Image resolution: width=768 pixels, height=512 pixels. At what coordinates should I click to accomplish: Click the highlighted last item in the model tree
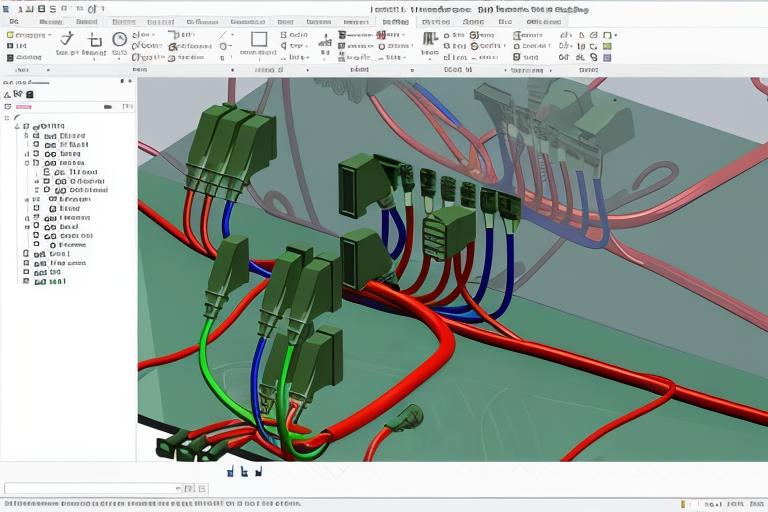(55, 281)
